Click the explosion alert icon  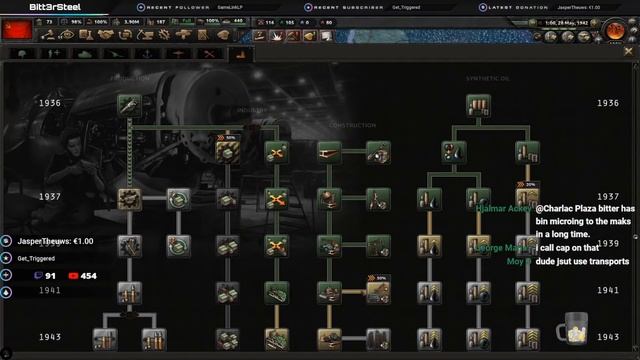click(277, 36)
